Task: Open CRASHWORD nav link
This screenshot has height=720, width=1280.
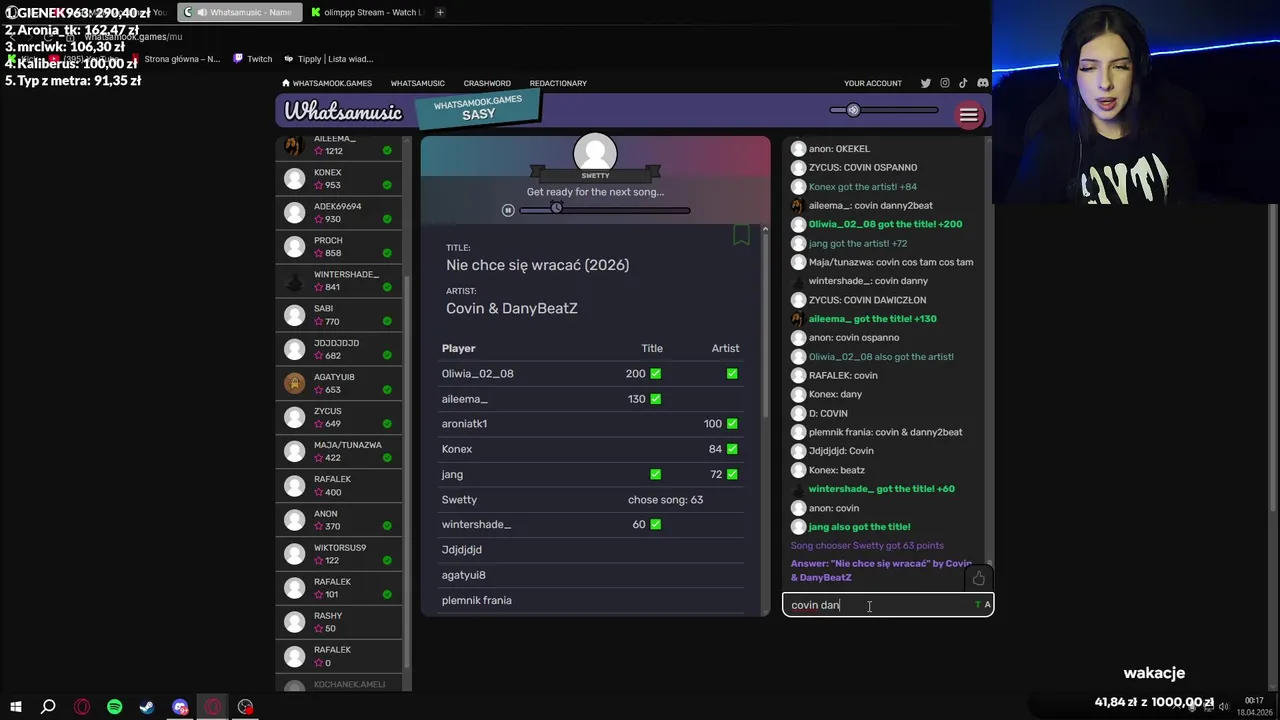Action: click(x=487, y=83)
